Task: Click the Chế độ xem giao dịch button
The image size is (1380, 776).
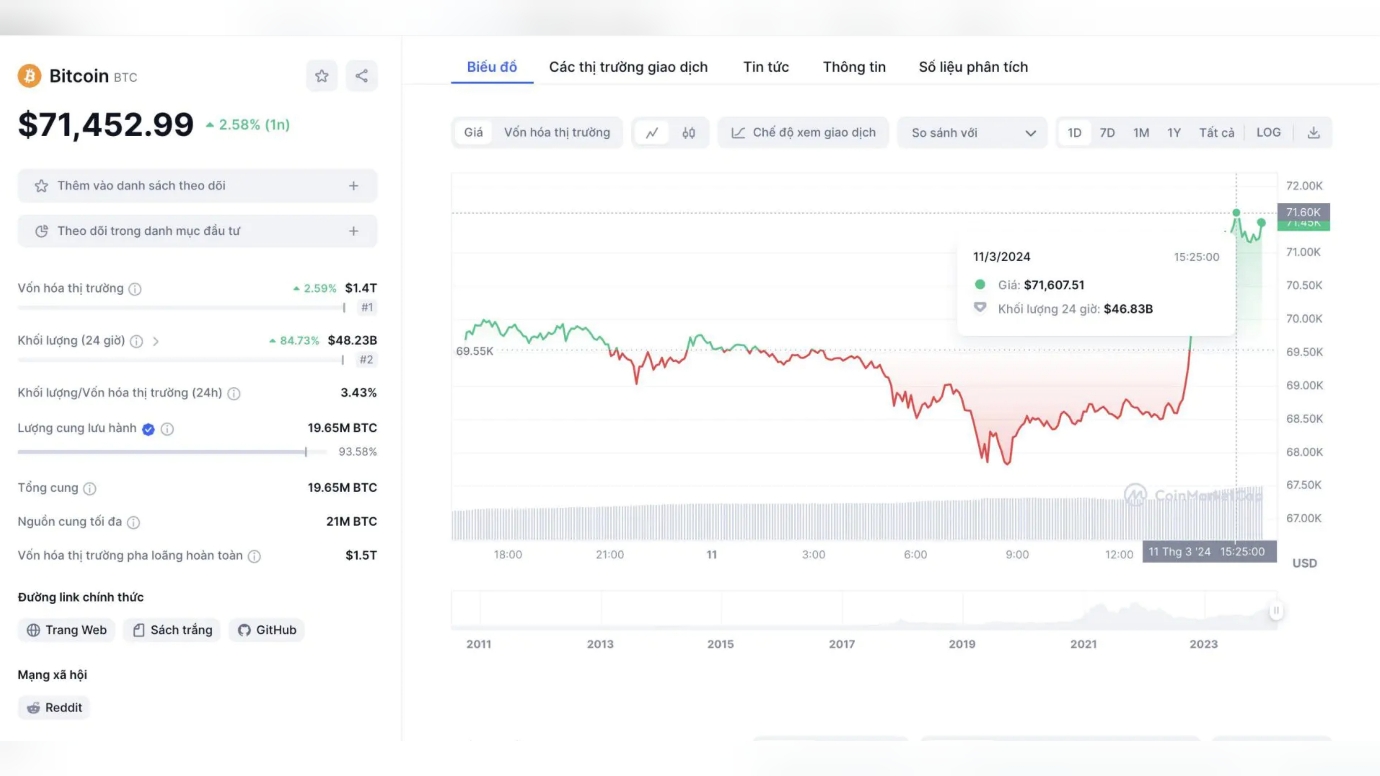Action: pos(803,133)
